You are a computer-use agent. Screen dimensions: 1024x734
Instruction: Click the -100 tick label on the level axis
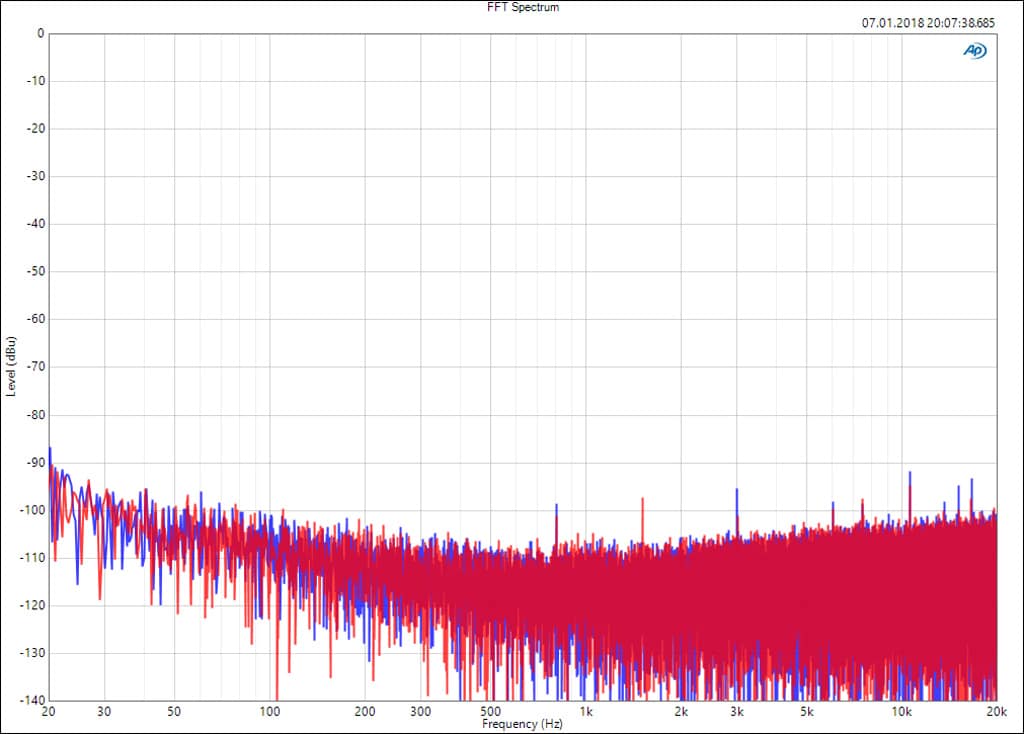[31, 510]
